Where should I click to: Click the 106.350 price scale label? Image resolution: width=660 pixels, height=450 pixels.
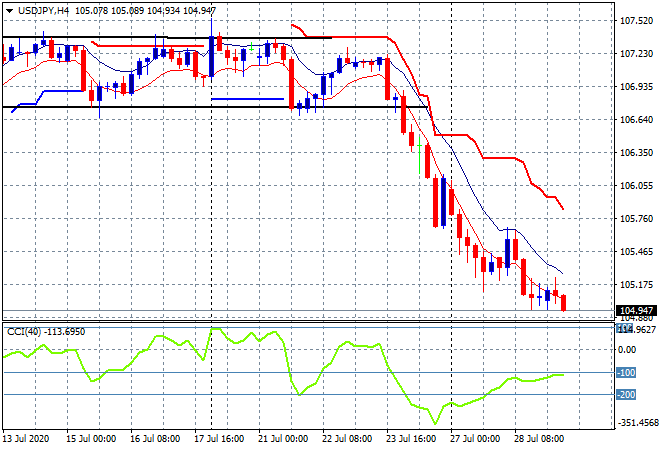636,152
